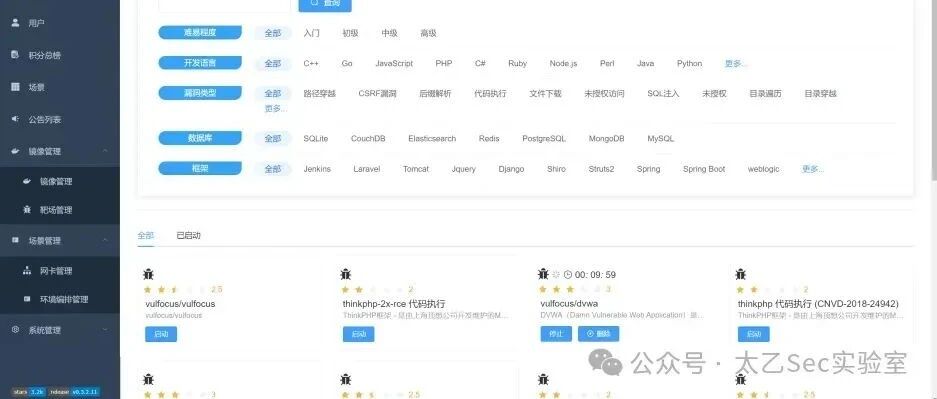Image resolution: width=937 pixels, height=399 pixels.
Task: Filter difficulty by 高级
Action: point(428,33)
